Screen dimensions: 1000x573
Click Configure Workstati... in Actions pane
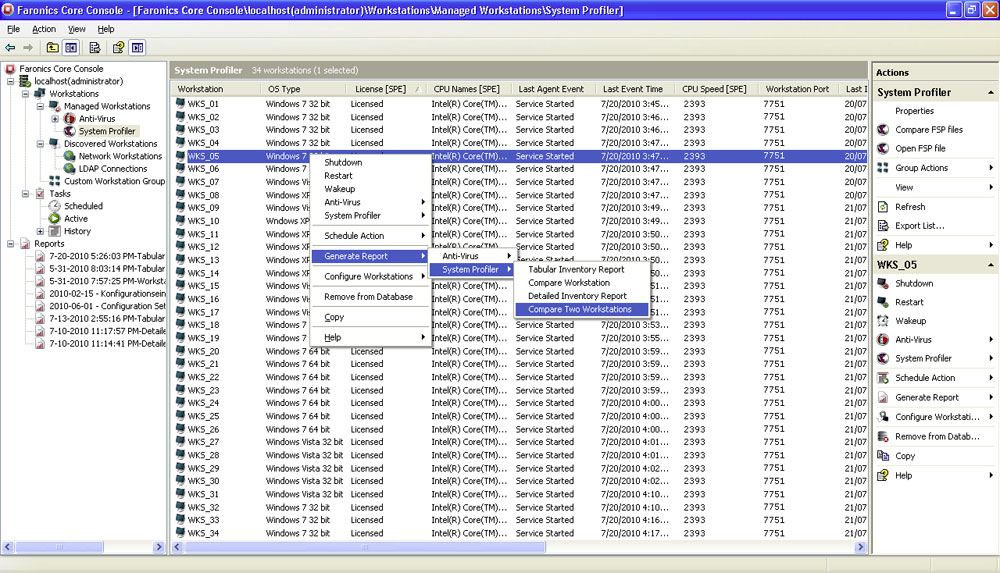[937, 417]
